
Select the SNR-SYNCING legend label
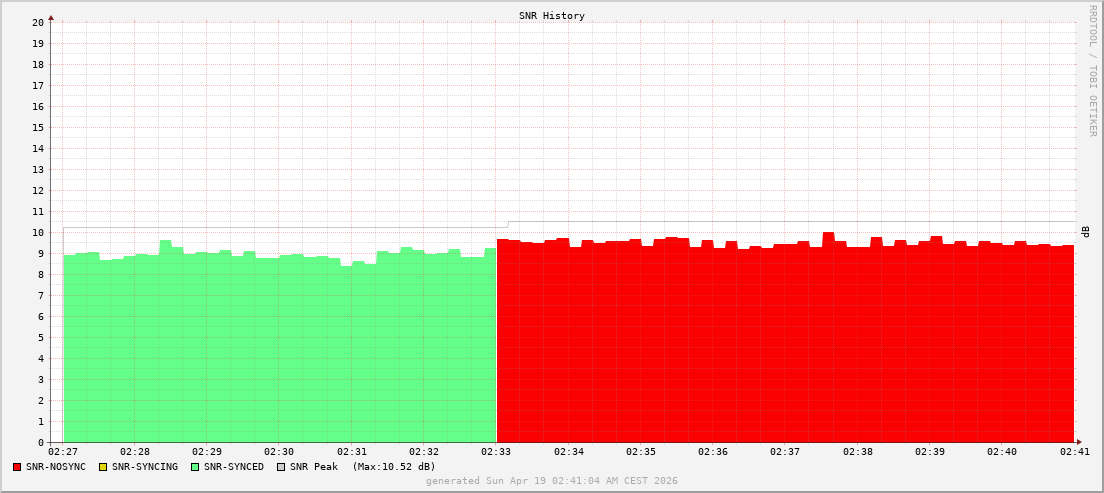click(x=144, y=467)
